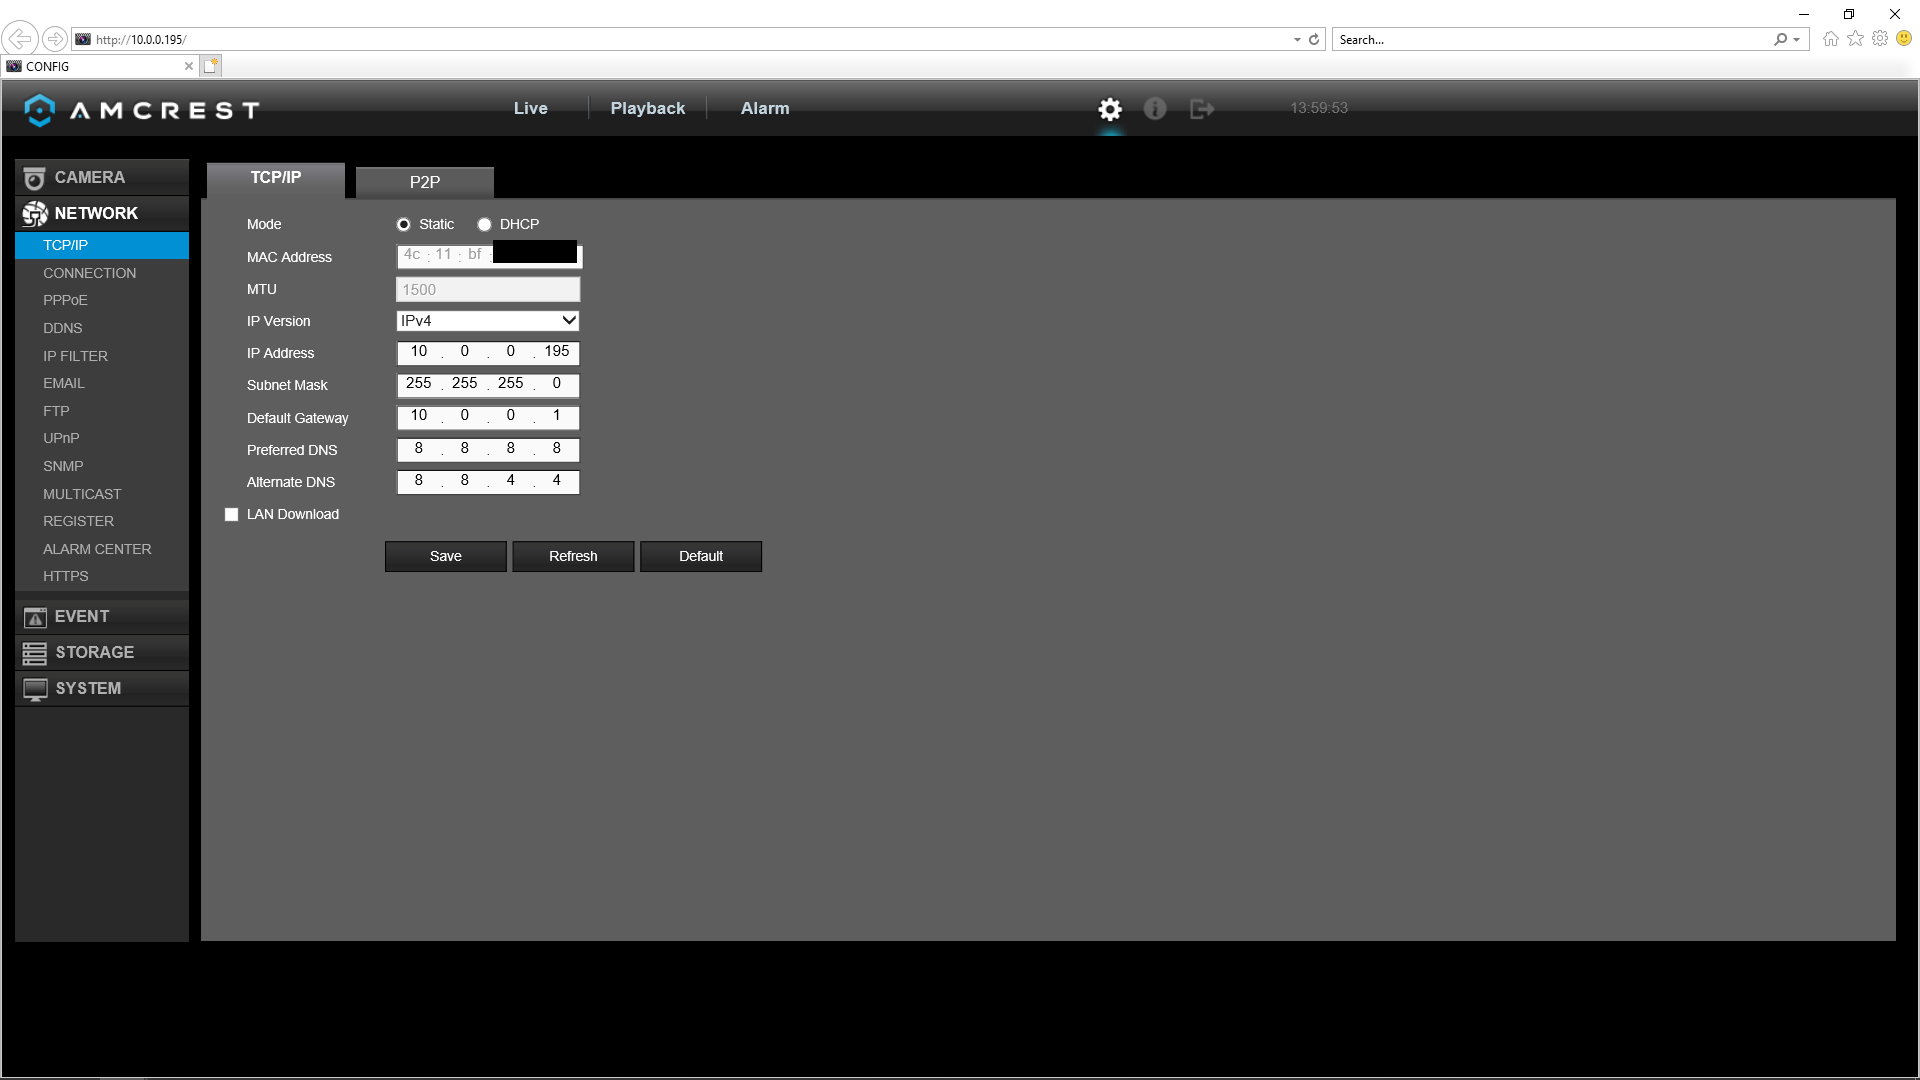1920x1080 pixels.
Task: Expand the CAMERA menu section
Action: (x=102, y=178)
